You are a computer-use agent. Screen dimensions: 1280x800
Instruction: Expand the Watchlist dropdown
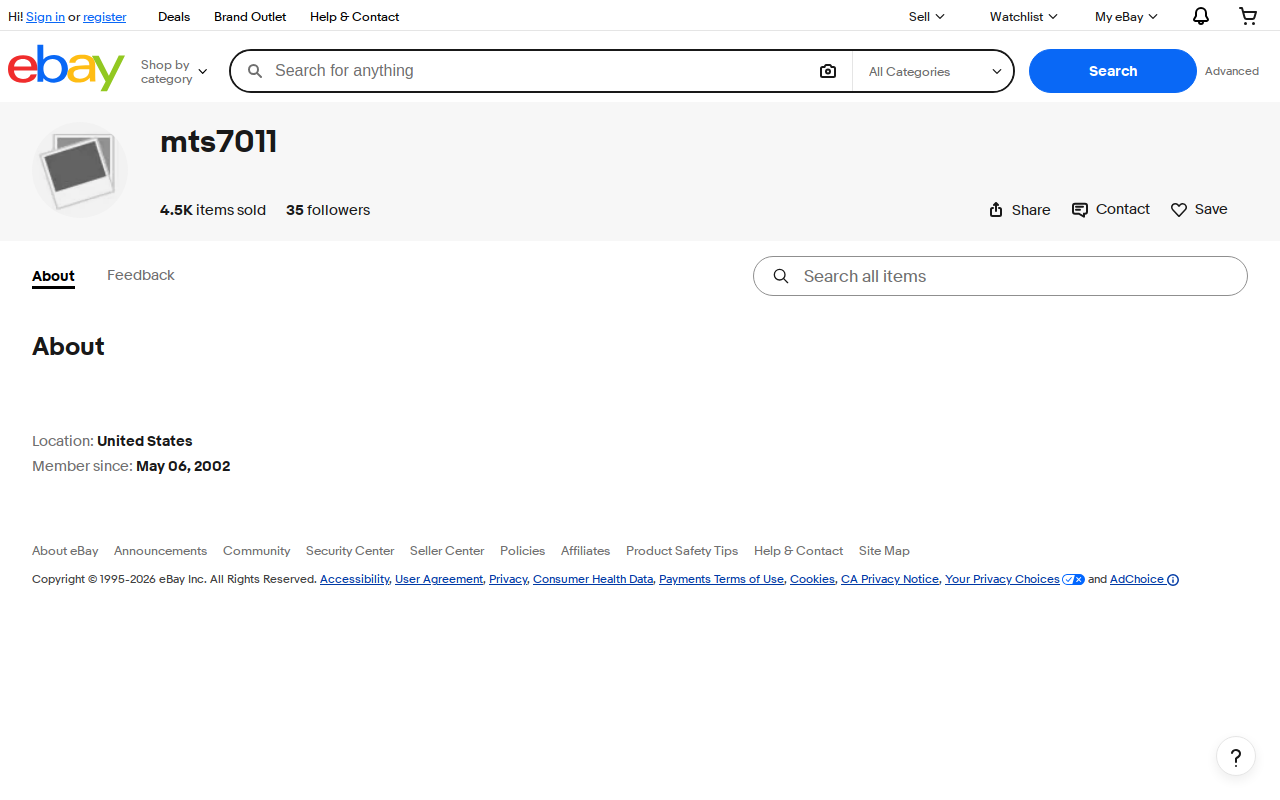pyautogui.click(x=1023, y=16)
